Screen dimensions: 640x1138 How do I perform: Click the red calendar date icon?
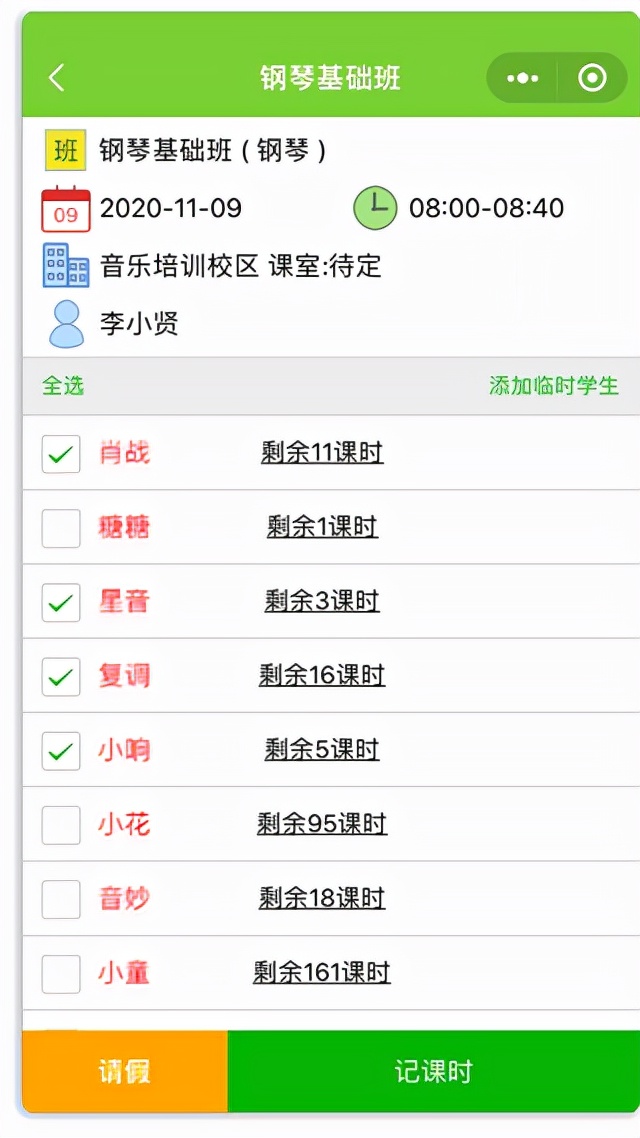pyautogui.click(x=66, y=208)
